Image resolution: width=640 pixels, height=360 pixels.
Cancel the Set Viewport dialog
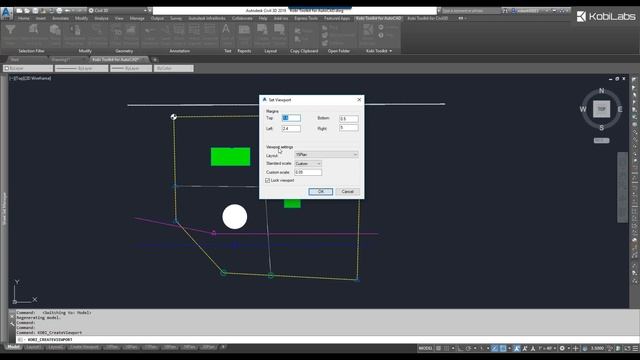tap(347, 191)
